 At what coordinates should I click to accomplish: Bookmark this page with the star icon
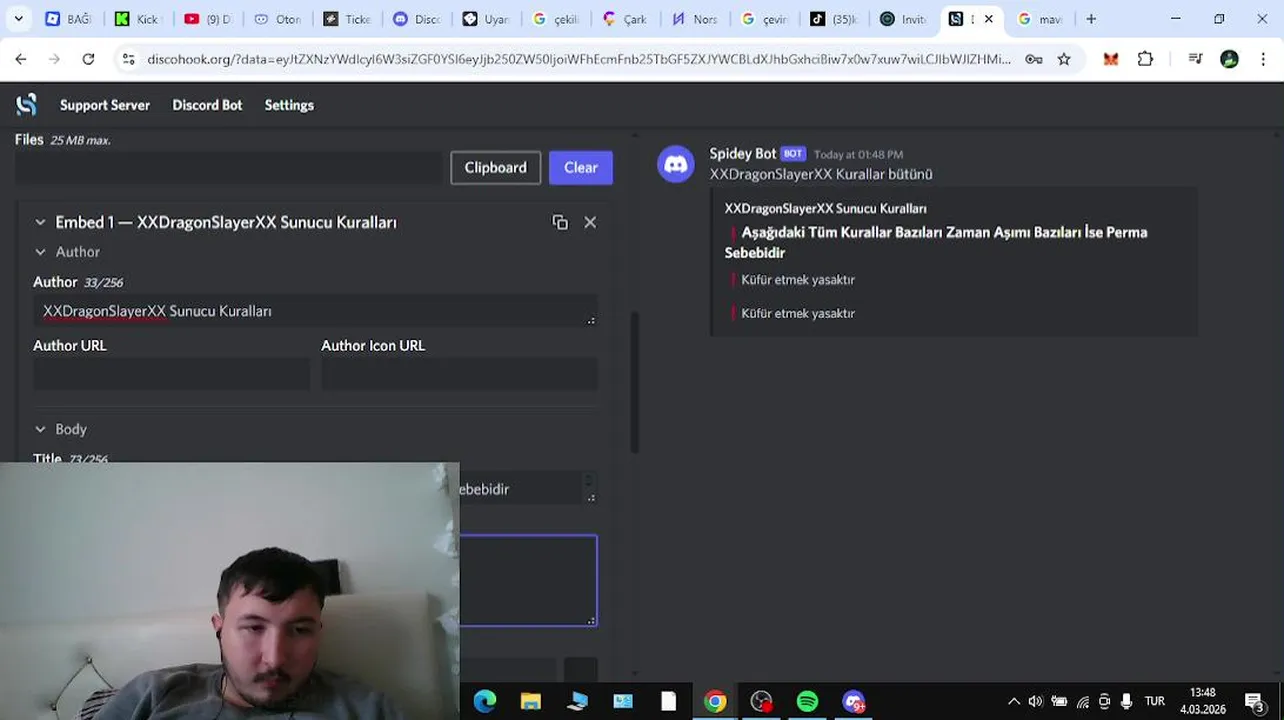[1064, 59]
